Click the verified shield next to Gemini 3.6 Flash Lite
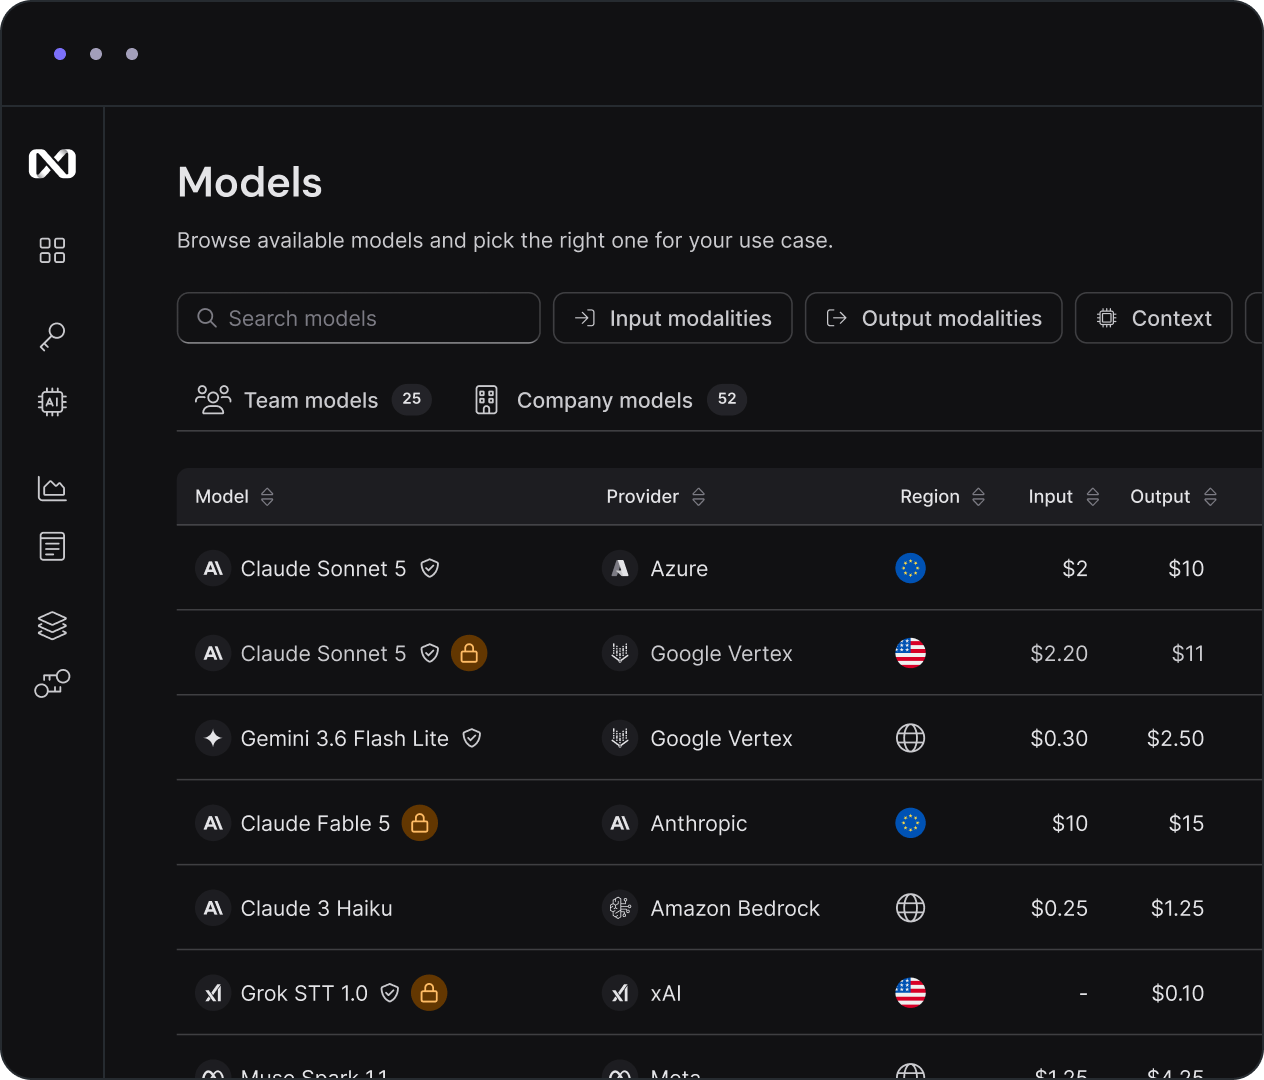This screenshot has width=1264, height=1080. click(472, 738)
